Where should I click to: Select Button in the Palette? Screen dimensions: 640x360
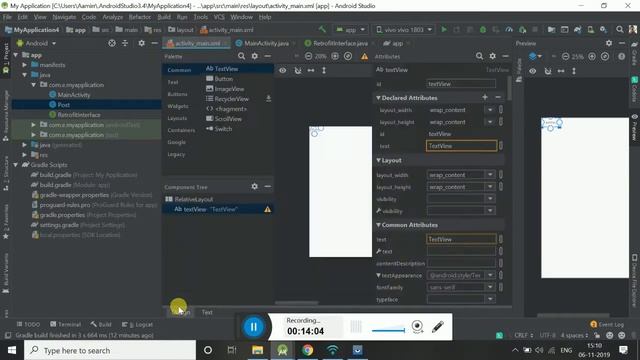pos(224,79)
